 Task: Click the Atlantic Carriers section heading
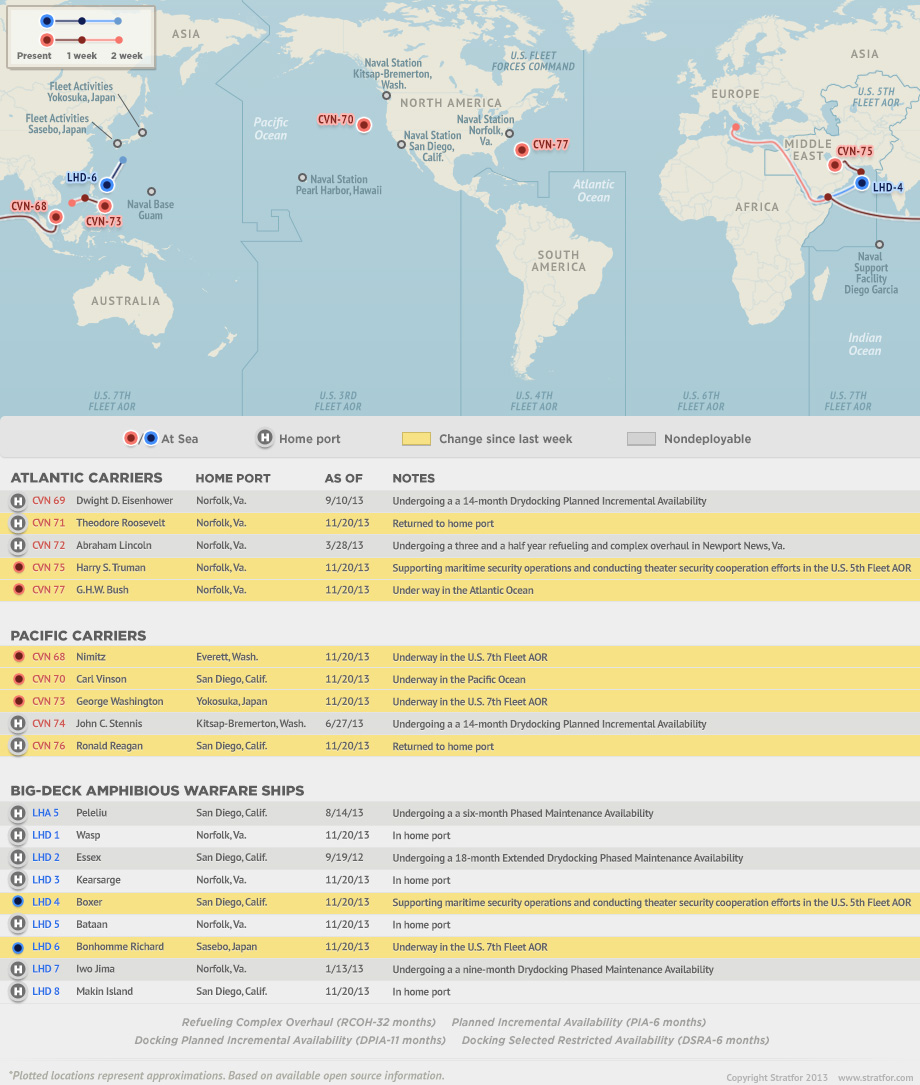click(x=86, y=478)
